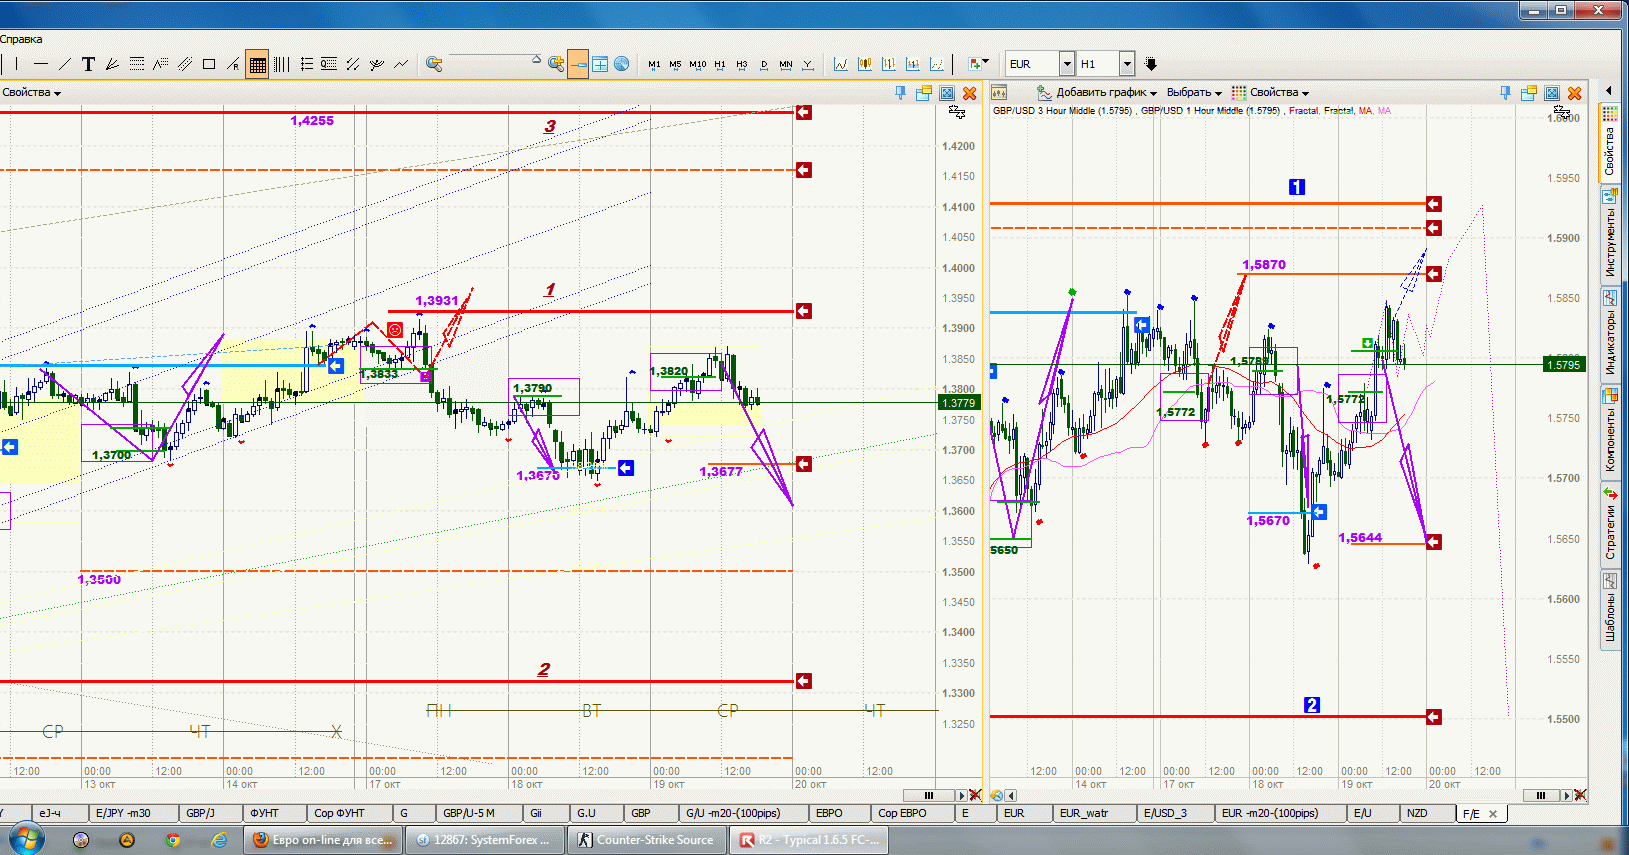Select the Text label tool
The height and width of the screenshot is (855, 1629).
pos(88,64)
